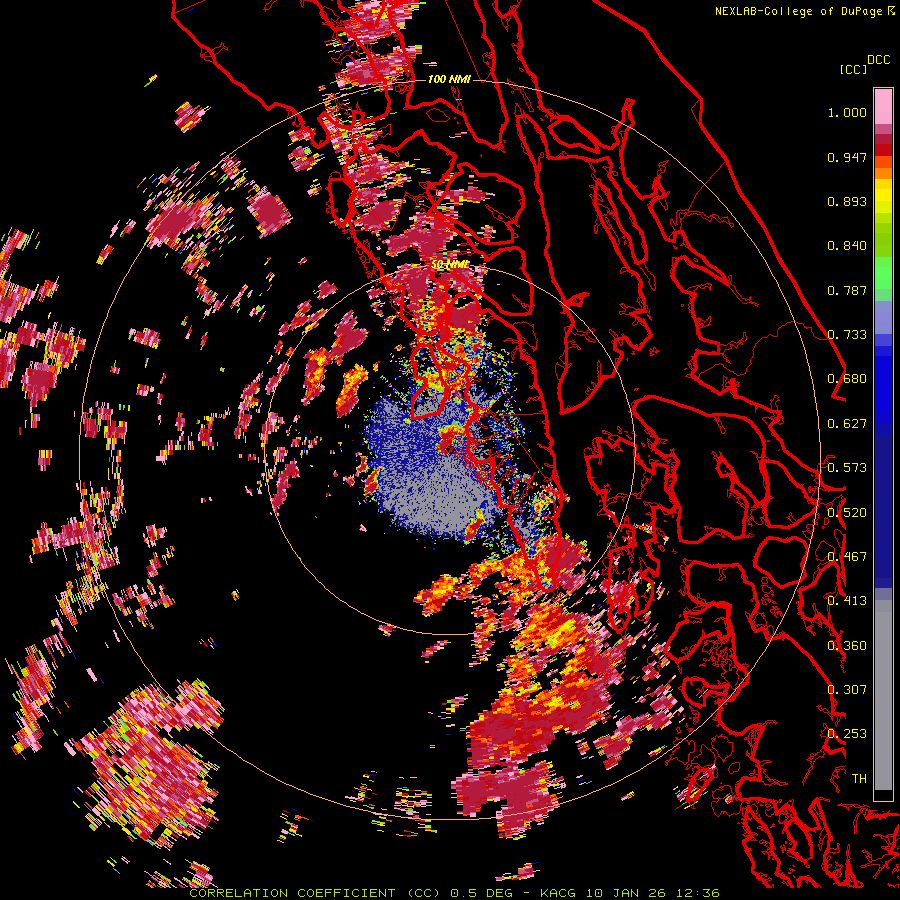Click the NEXLAB-College of DuPage credit text
Image resolution: width=900 pixels, height=900 pixels.
pyautogui.click(x=800, y=11)
